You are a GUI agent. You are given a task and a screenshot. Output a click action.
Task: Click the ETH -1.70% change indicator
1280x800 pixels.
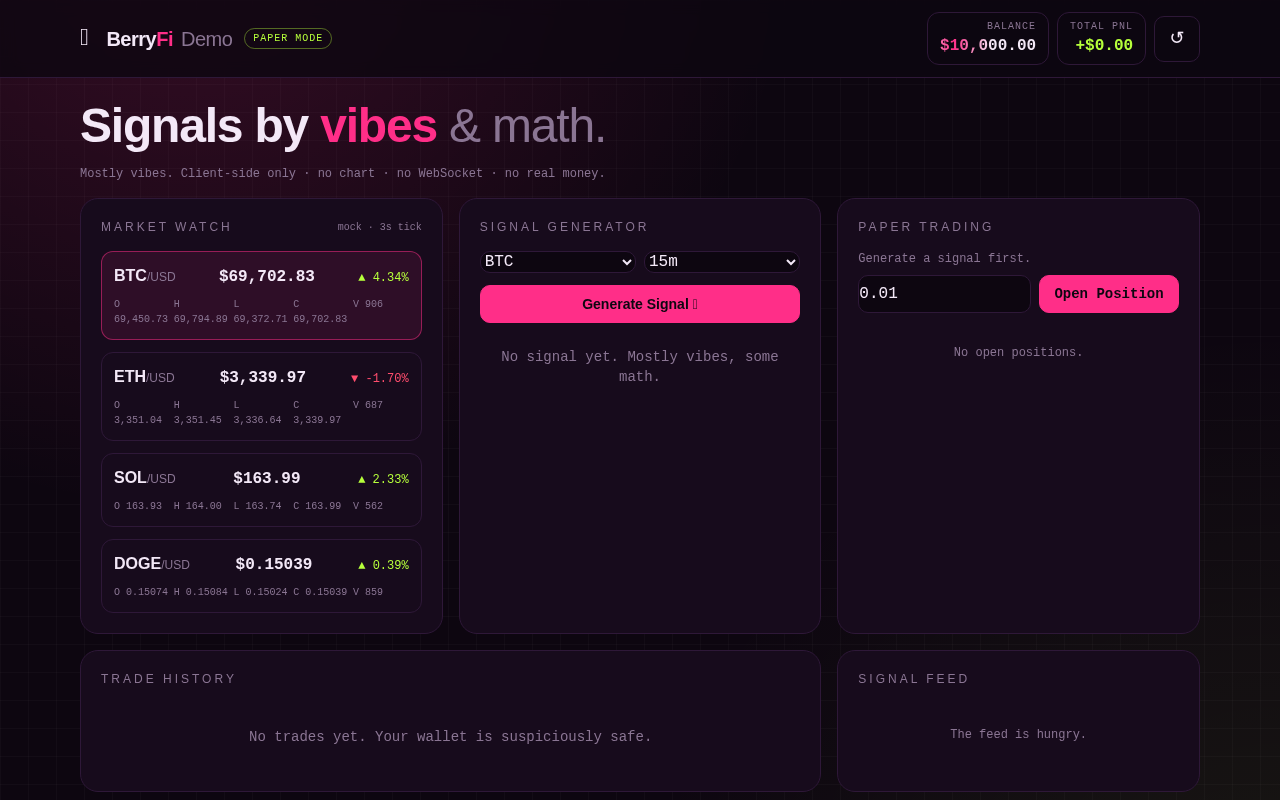click(379, 379)
